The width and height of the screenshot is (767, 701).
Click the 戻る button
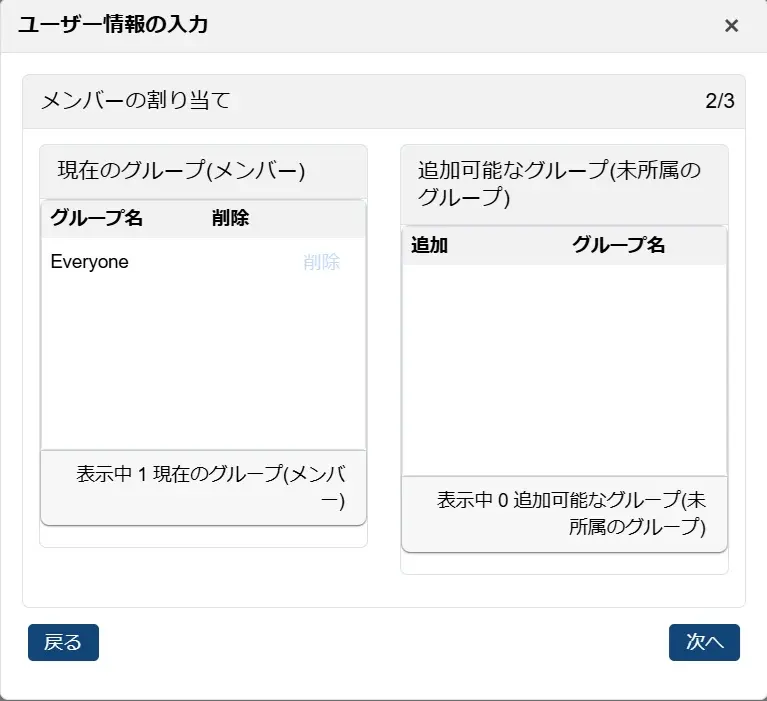click(x=63, y=643)
